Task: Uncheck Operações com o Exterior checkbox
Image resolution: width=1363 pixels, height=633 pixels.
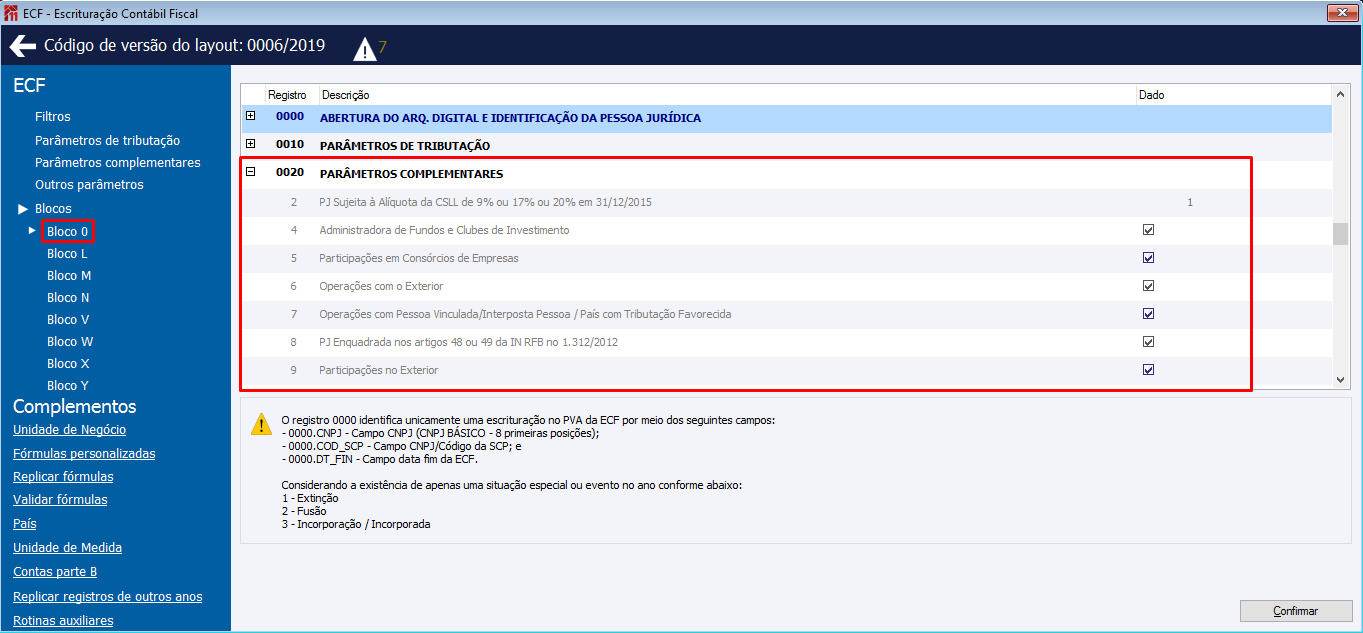Action: (1148, 285)
